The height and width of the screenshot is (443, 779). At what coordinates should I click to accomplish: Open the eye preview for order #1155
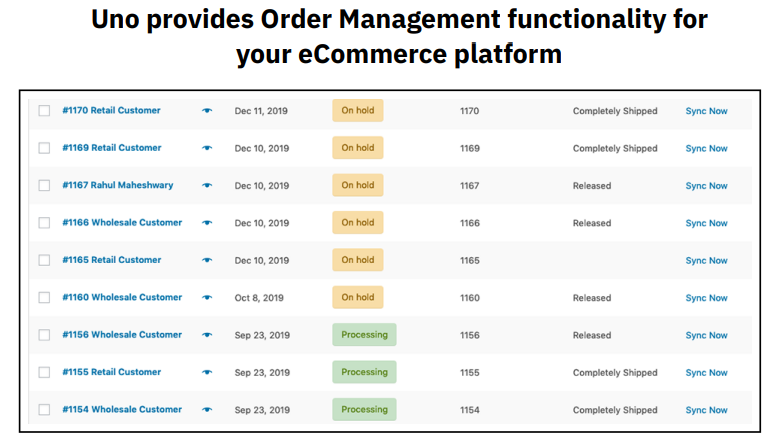coord(207,372)
